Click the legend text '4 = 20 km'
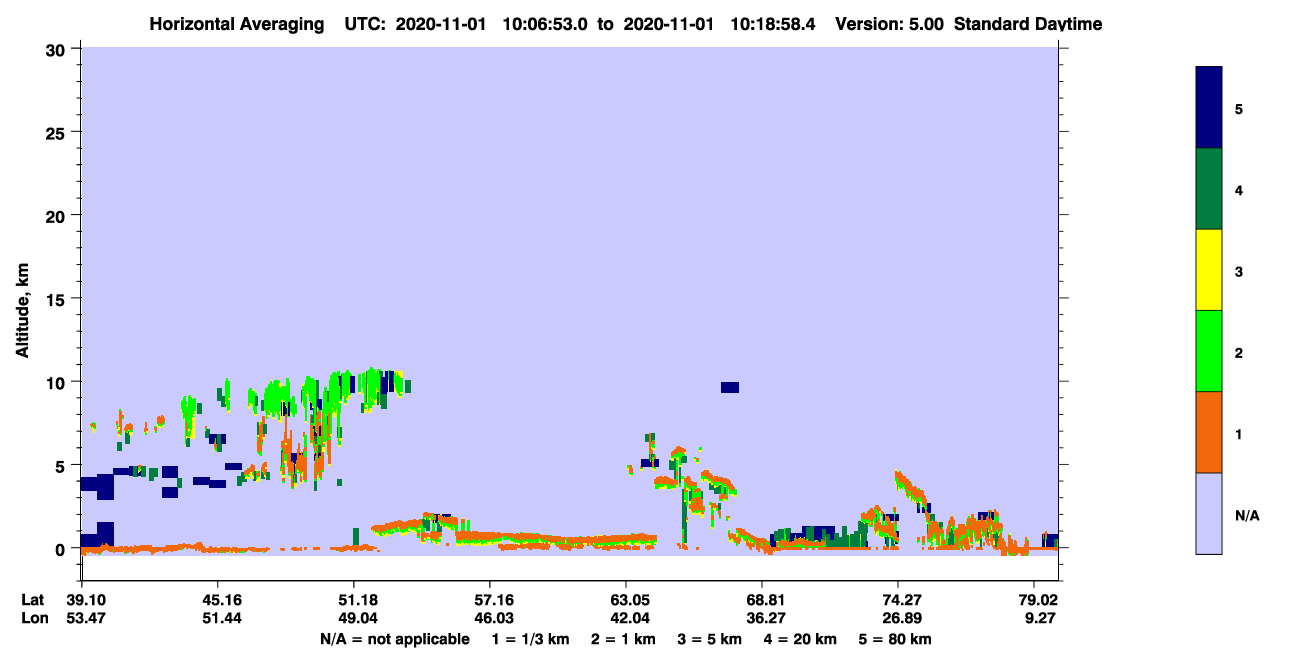This screenshot has width=1300, height=667. pos(801,639)
